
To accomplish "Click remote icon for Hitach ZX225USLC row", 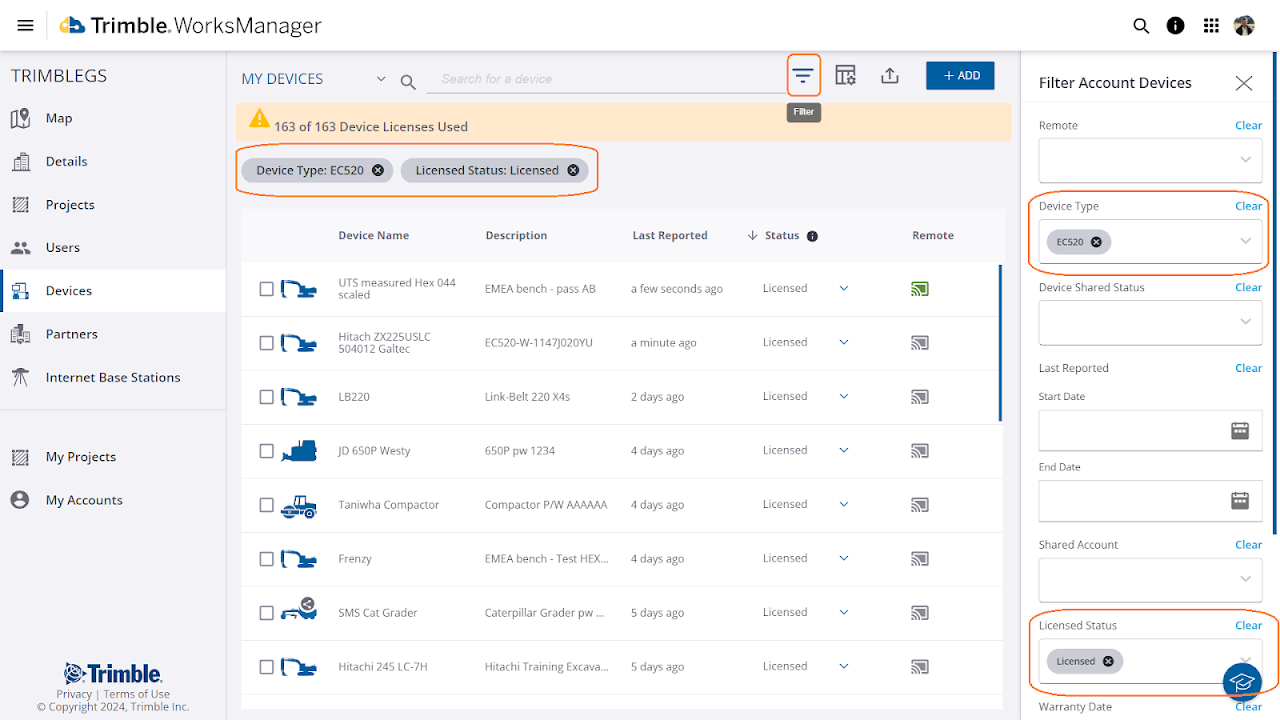I will click(920, 343).
